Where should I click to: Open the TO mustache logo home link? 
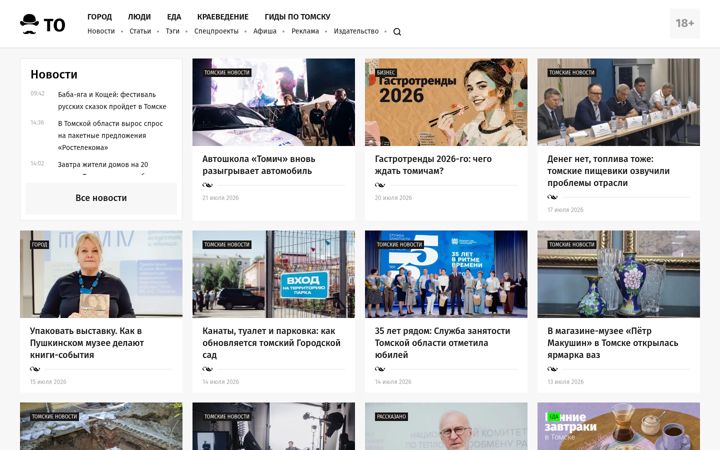[43, 24]
